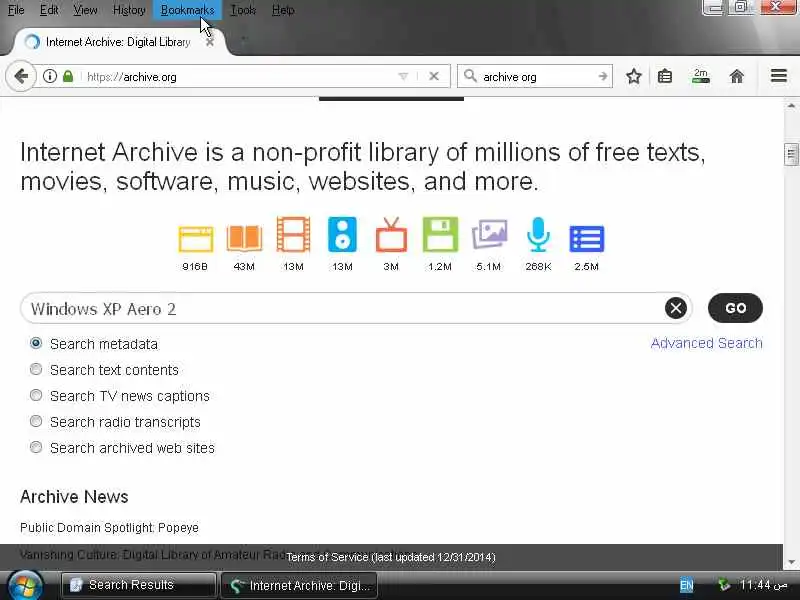Open the hamburger menu in Firefox

[x=779, y=76]
